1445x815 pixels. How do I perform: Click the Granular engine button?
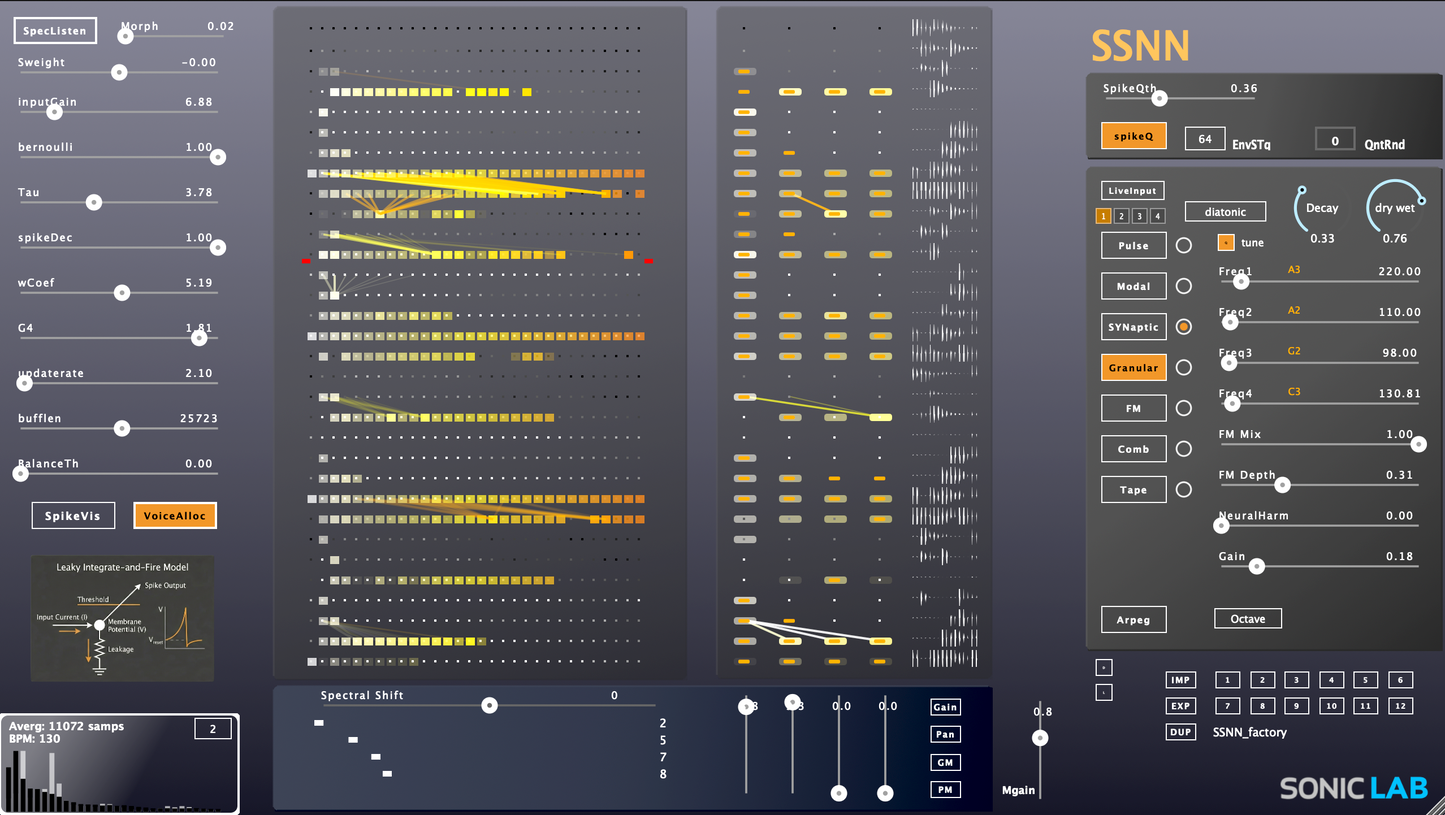pyautogui.click(x=1134, y=368)
